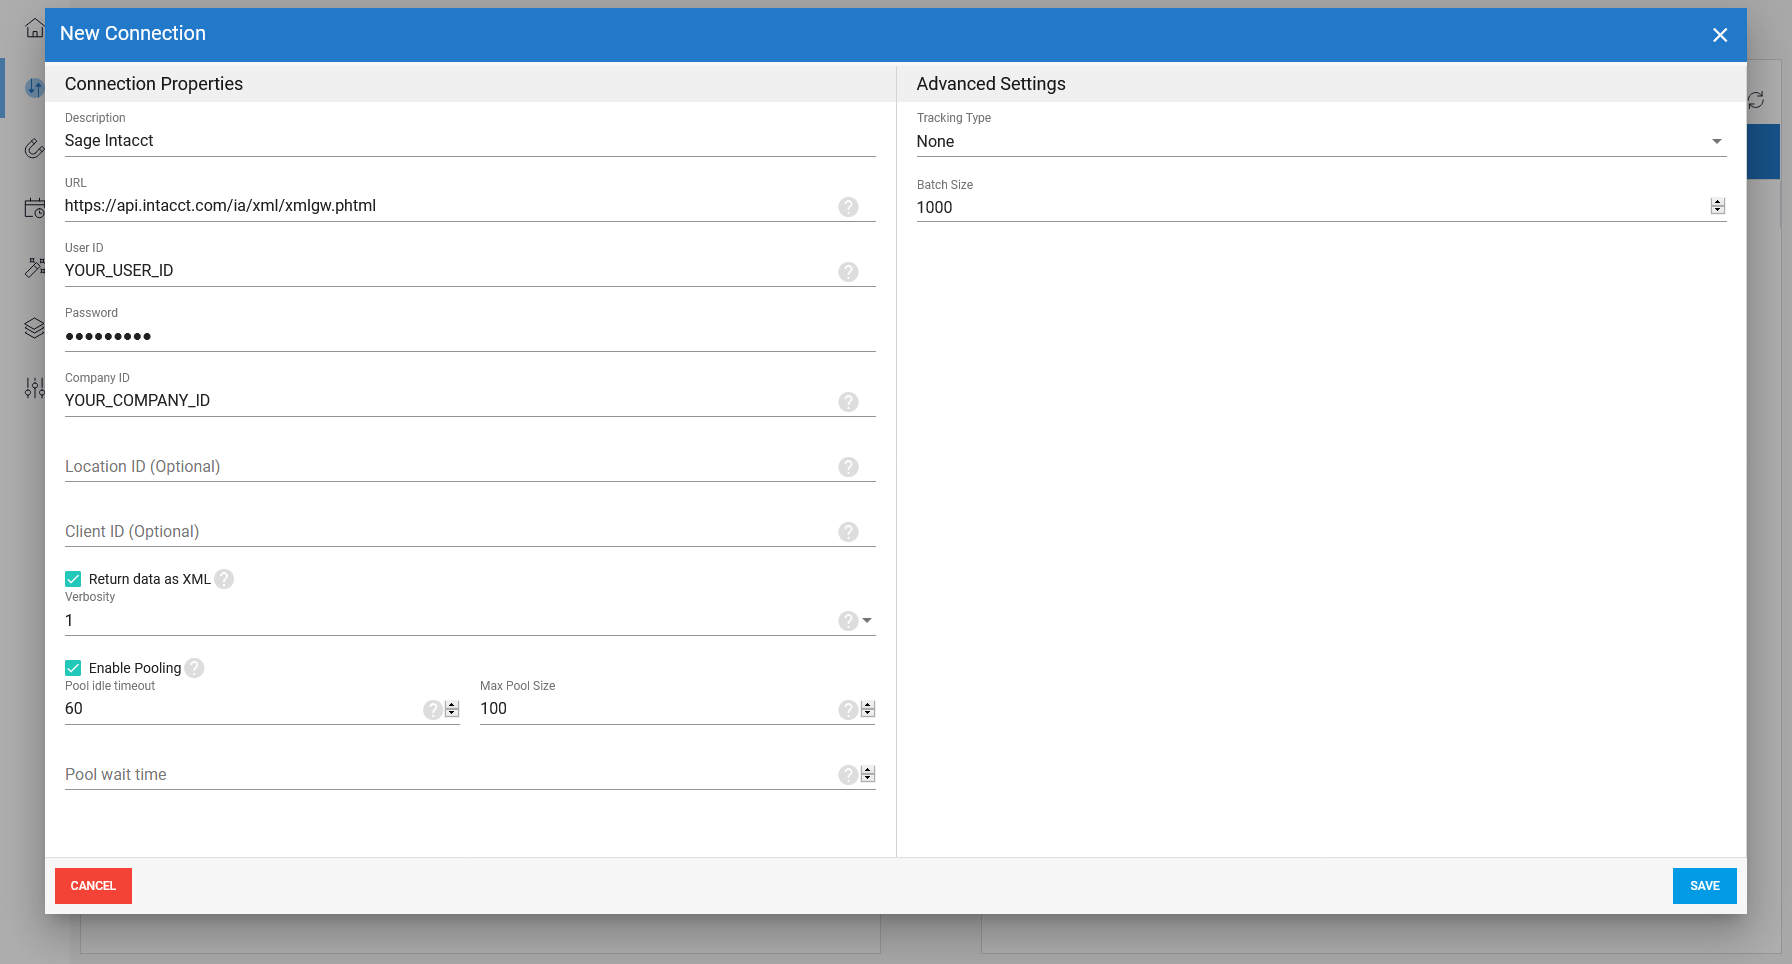Click the help icon for Company ID
The width and height of the screenshot is (1792, 964).
coord(848,402)
